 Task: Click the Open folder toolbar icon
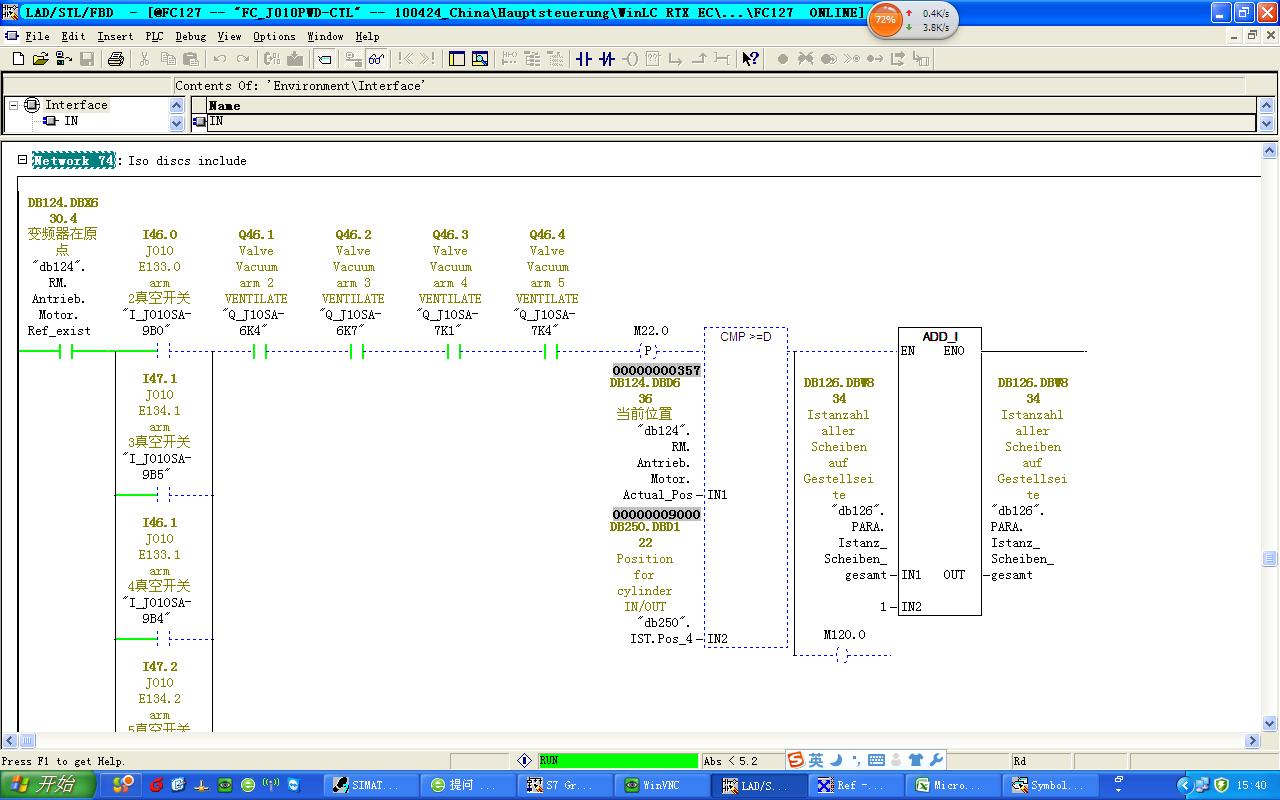(x=41, y=59)
